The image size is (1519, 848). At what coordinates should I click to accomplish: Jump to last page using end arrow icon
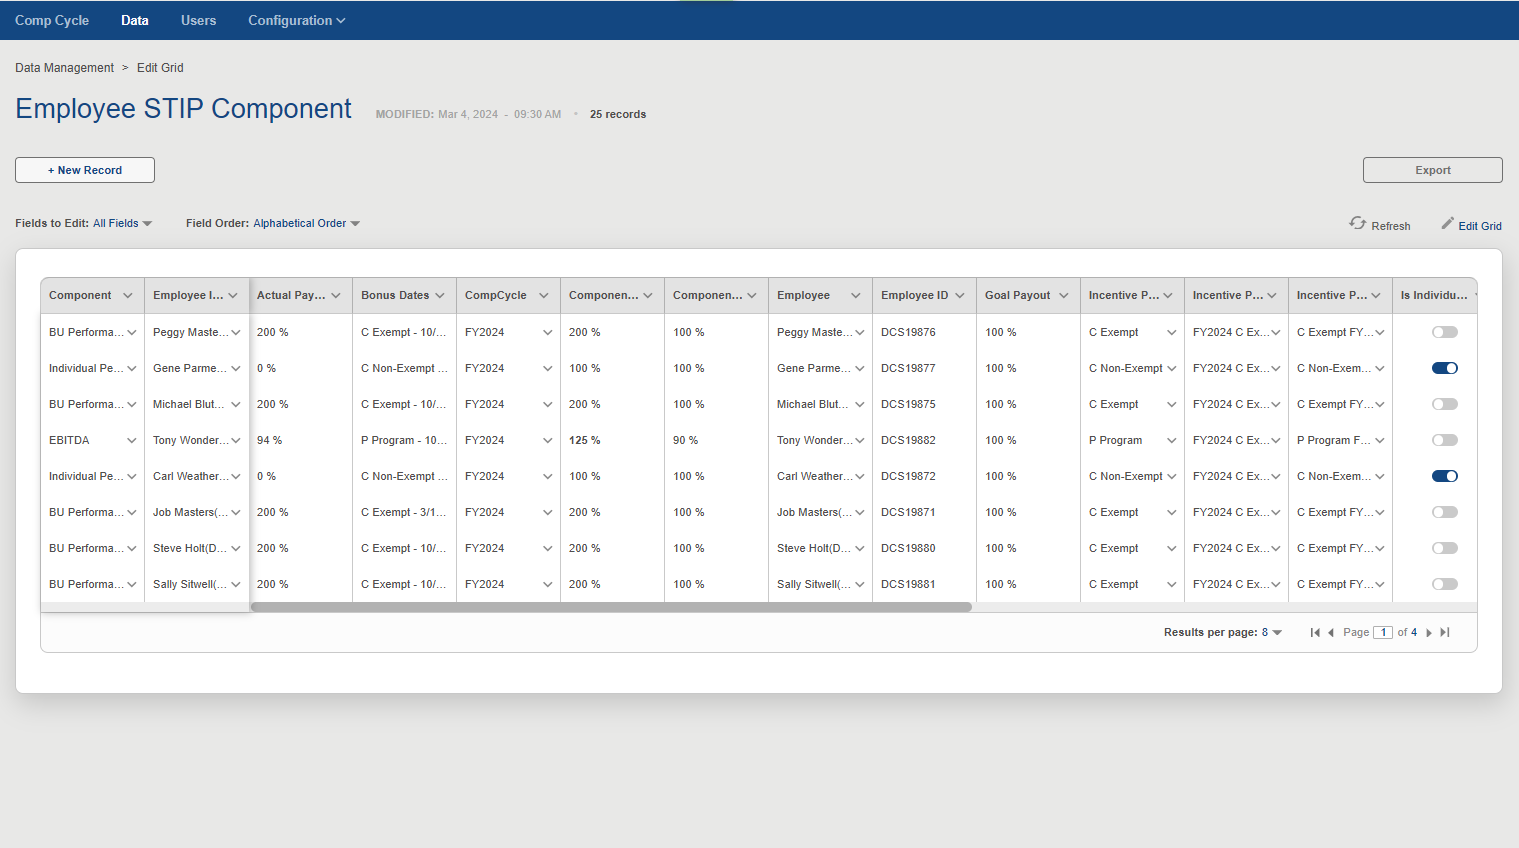[x=1445, y=632]
